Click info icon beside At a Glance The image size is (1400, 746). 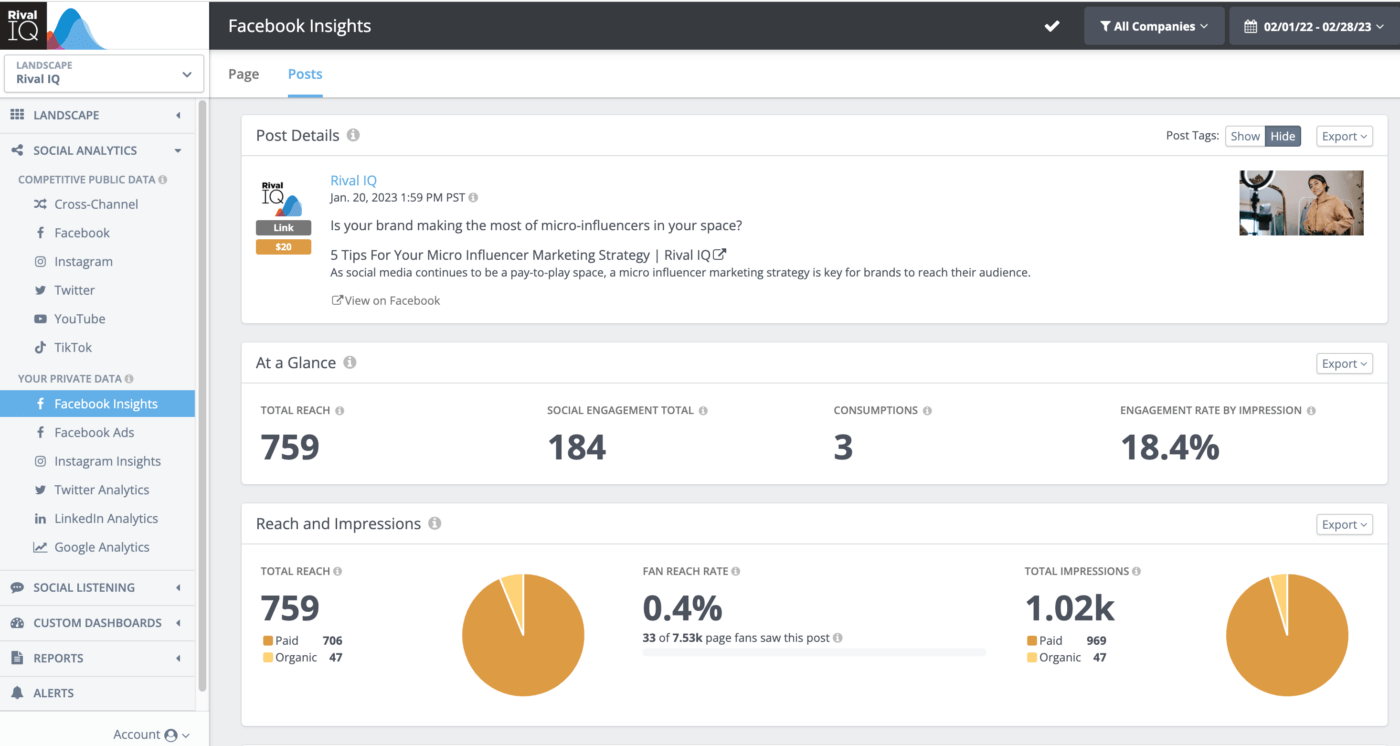pyautogui.click(x=350, y=363)
